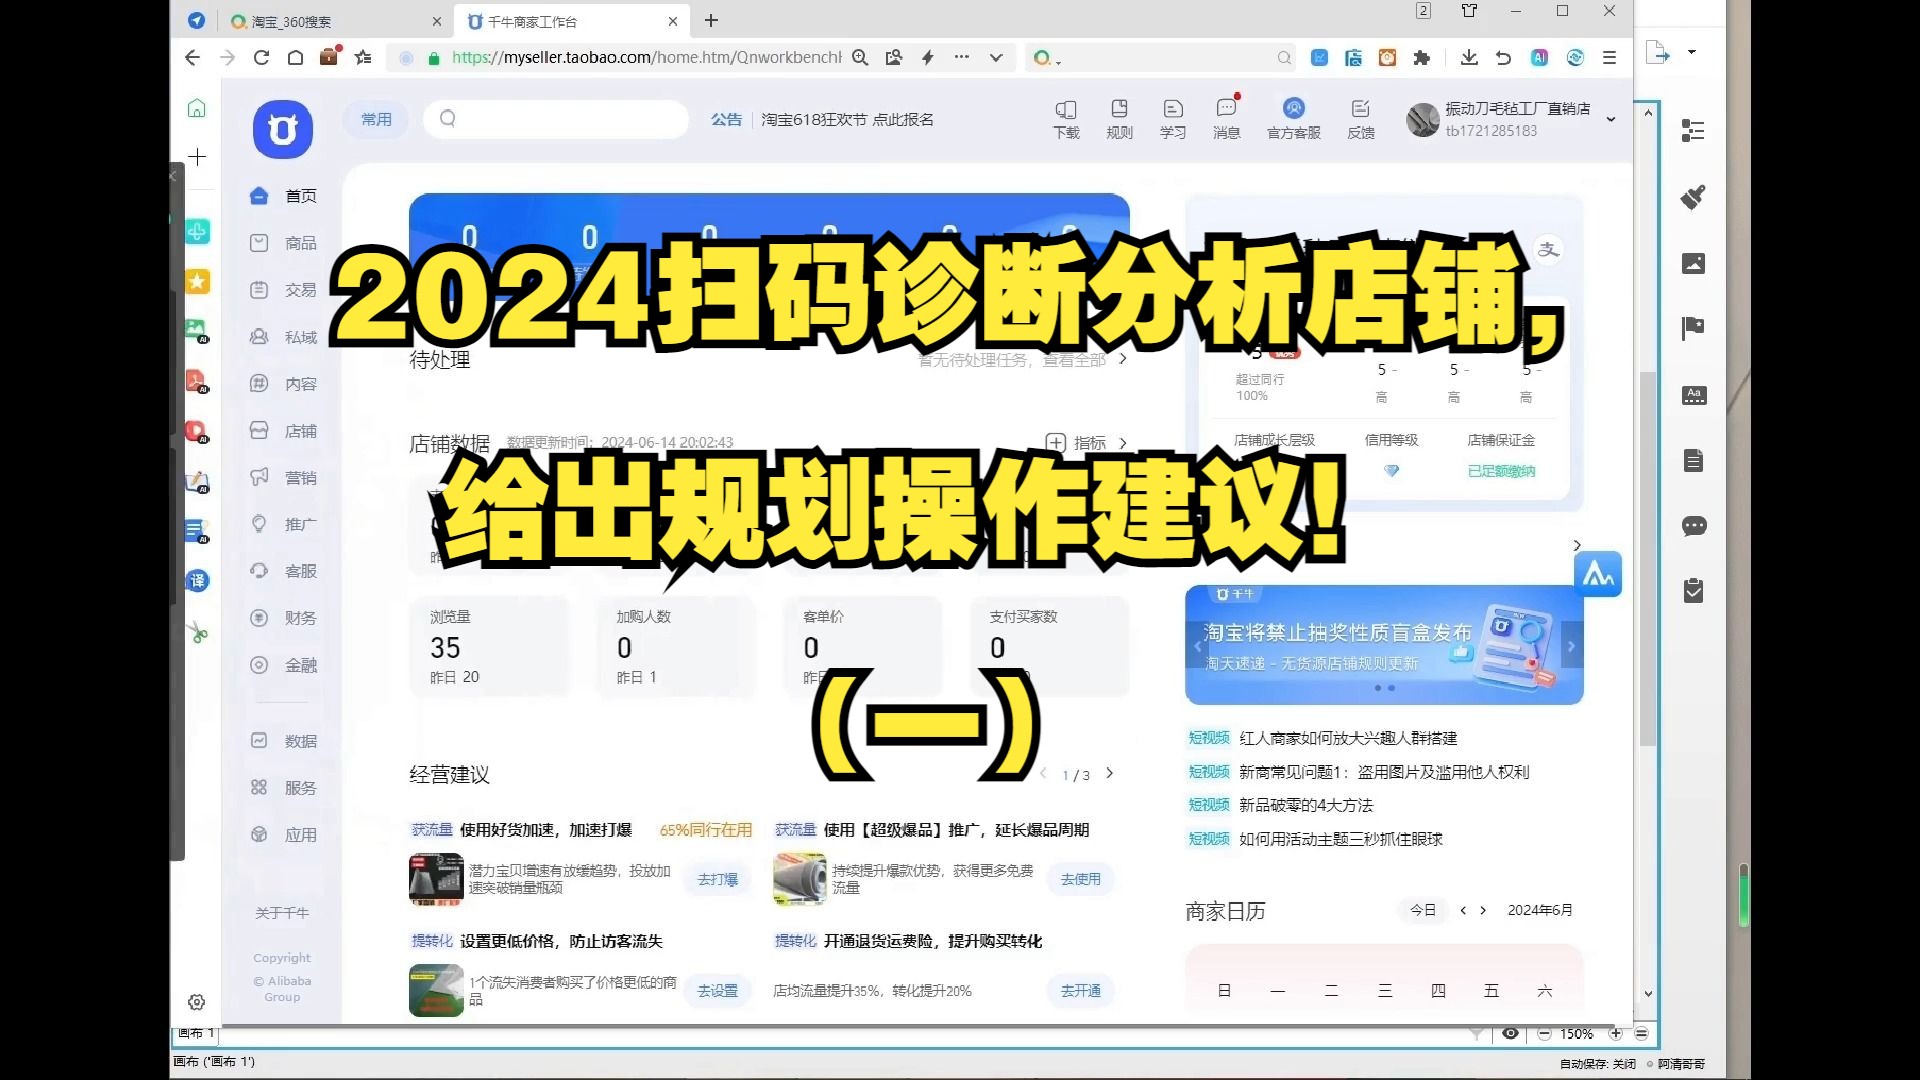The height and width of the screenshot is (1080, 1920).
Task: Click the 客服 headset icon
Action: 259,571
